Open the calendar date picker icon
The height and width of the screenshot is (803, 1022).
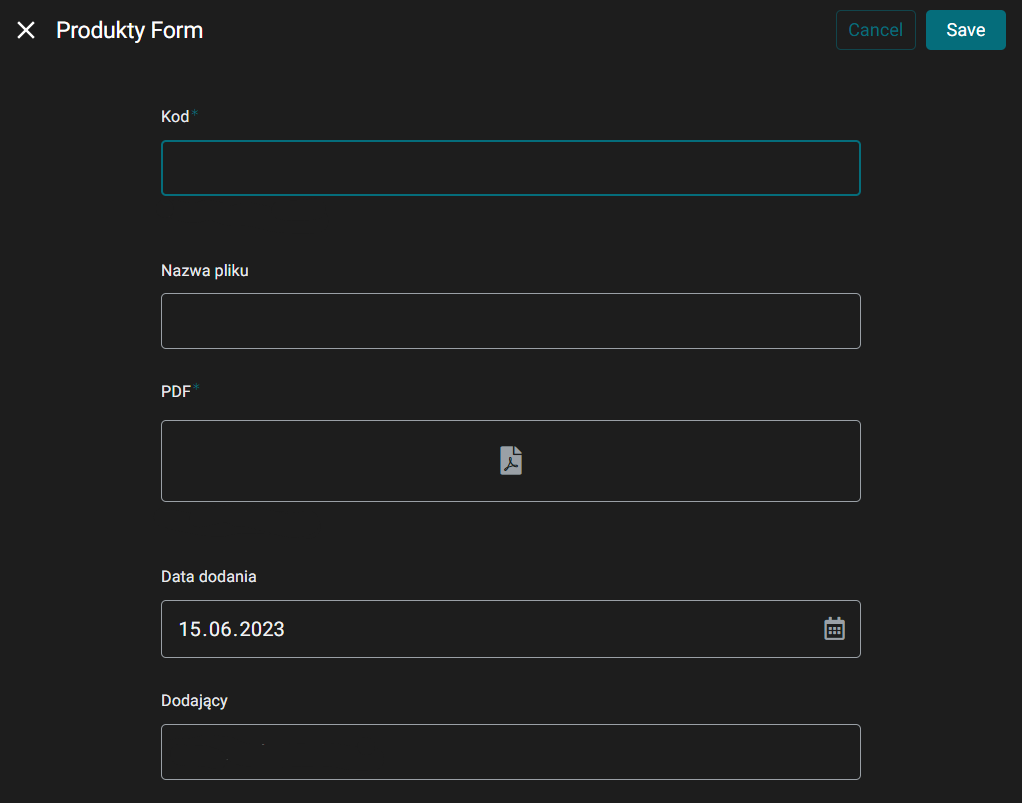(x=834, y=629)
